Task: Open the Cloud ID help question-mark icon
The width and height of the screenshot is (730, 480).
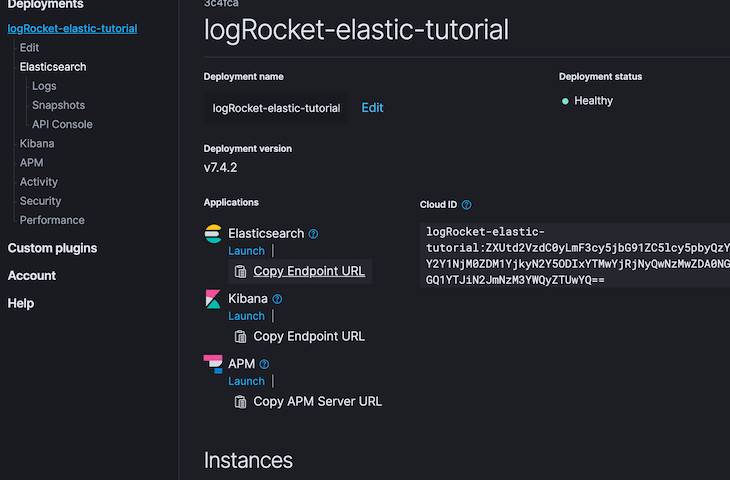Action: [x=466, y=205]
